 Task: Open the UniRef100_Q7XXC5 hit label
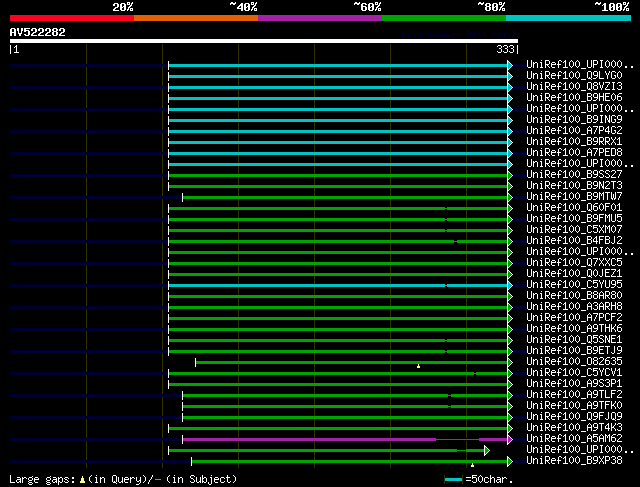(x=573, y=262)
